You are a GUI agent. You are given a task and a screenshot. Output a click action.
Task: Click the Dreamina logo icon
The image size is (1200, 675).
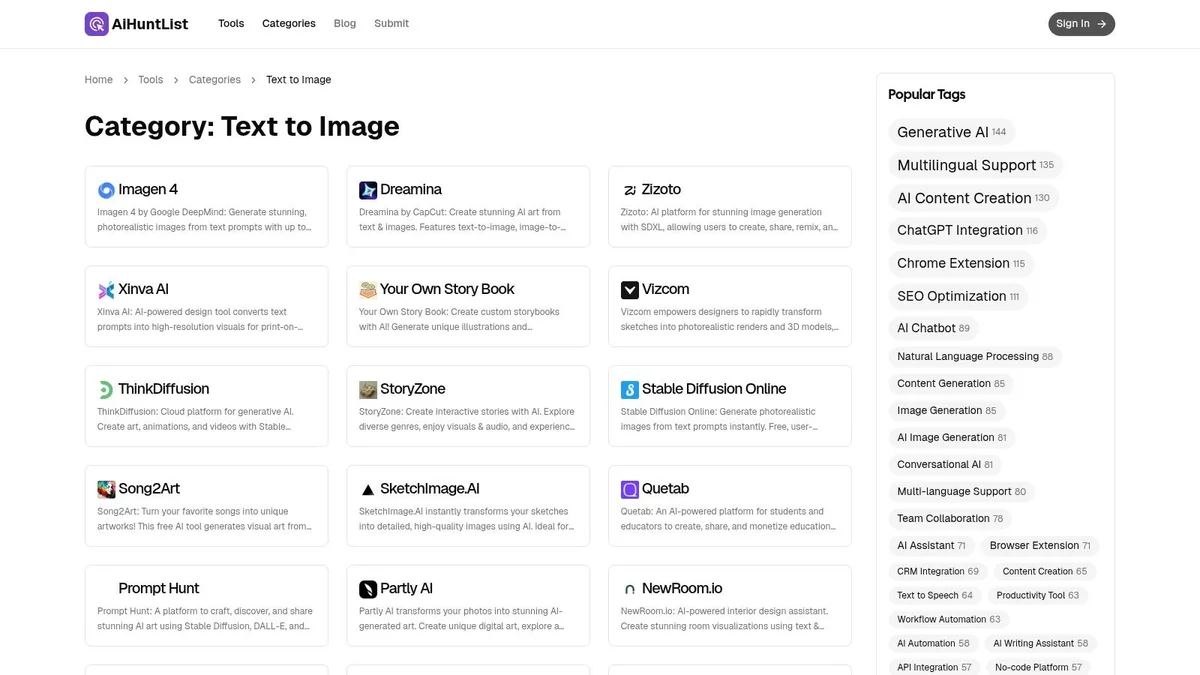368,190
